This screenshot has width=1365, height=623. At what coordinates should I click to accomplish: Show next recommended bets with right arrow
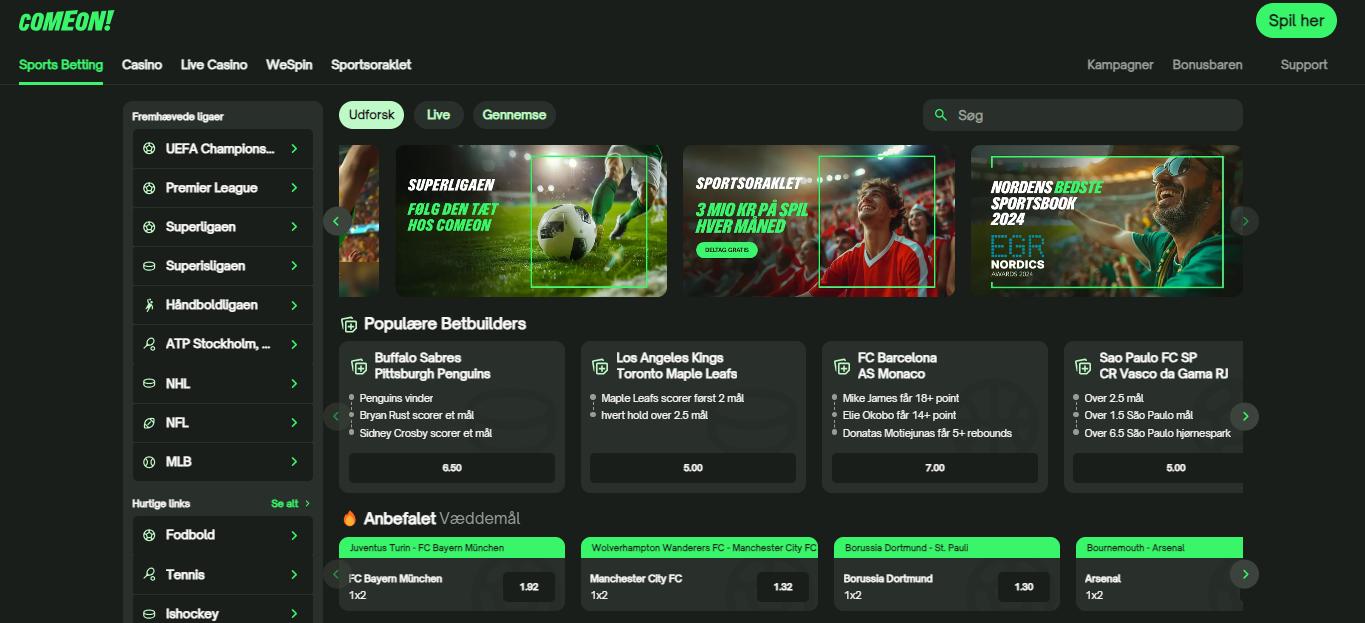pos(1245,574)
